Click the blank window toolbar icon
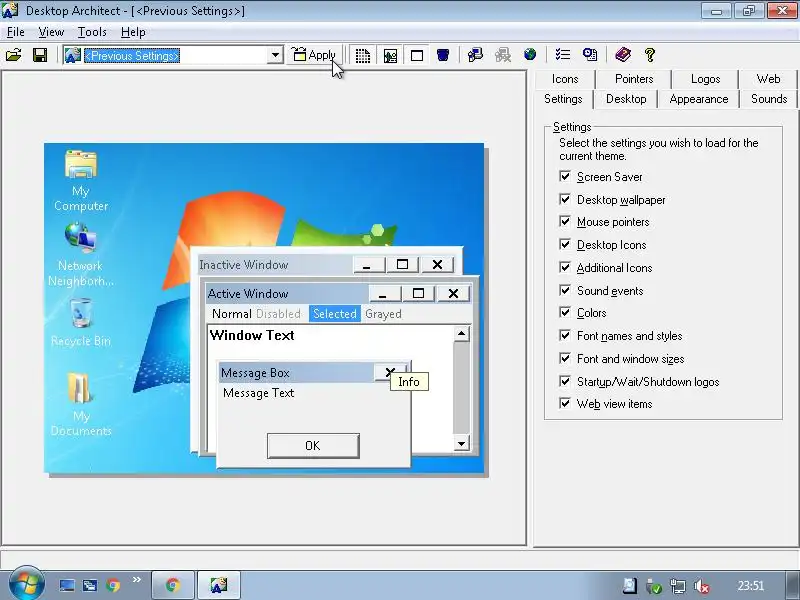800x600 pixels. [417, 55]
